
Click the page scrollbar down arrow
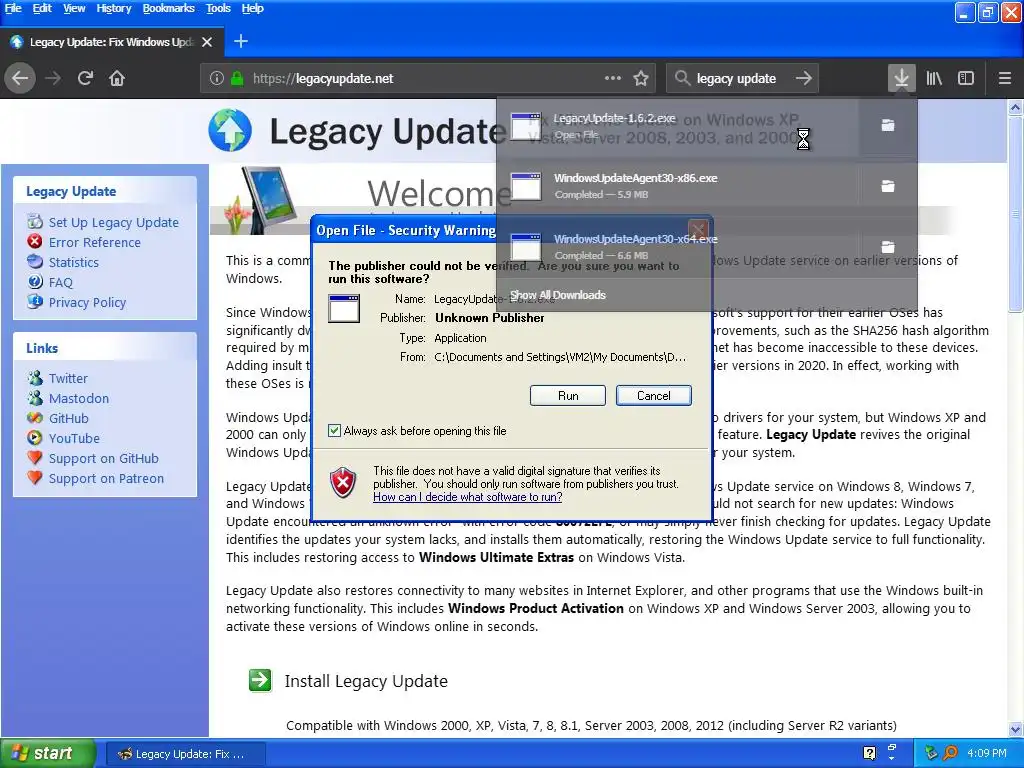pos(1016,729)
